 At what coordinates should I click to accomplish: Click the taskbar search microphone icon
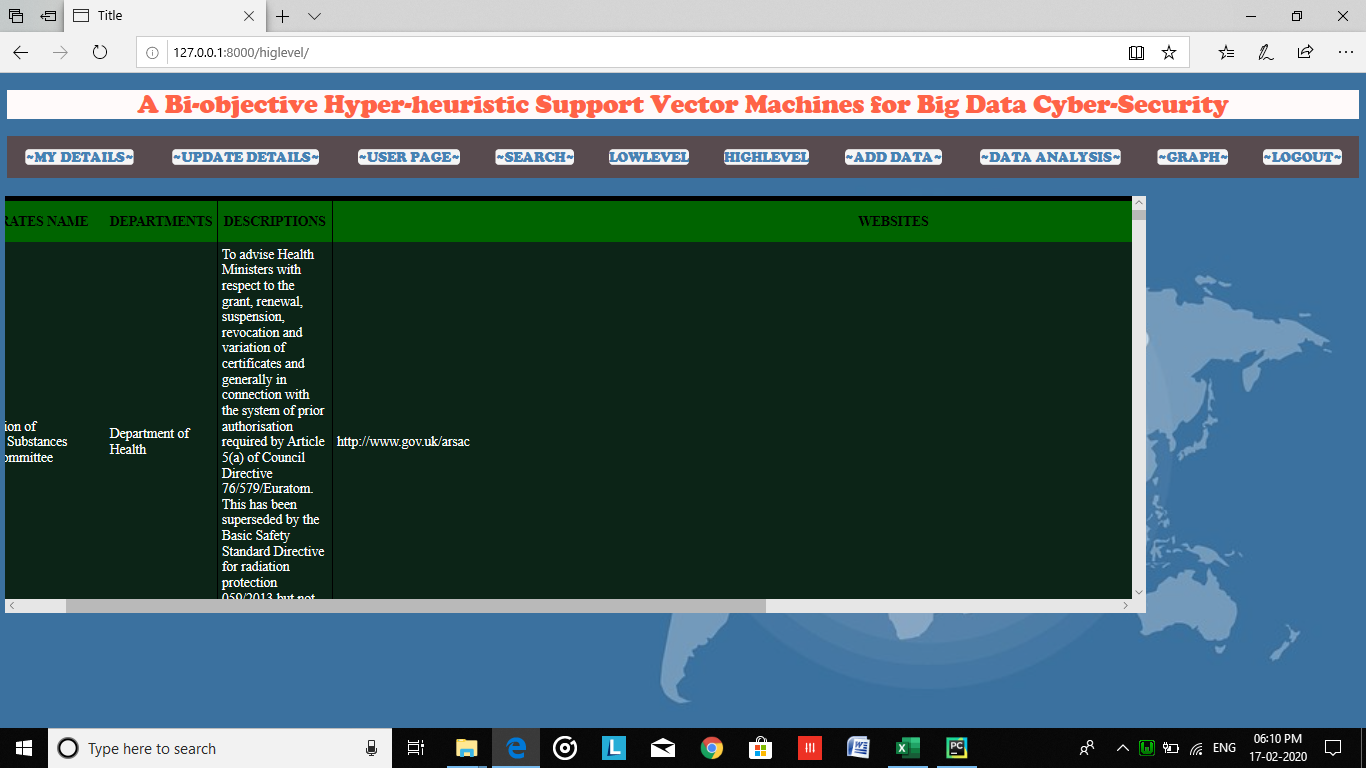371,748
